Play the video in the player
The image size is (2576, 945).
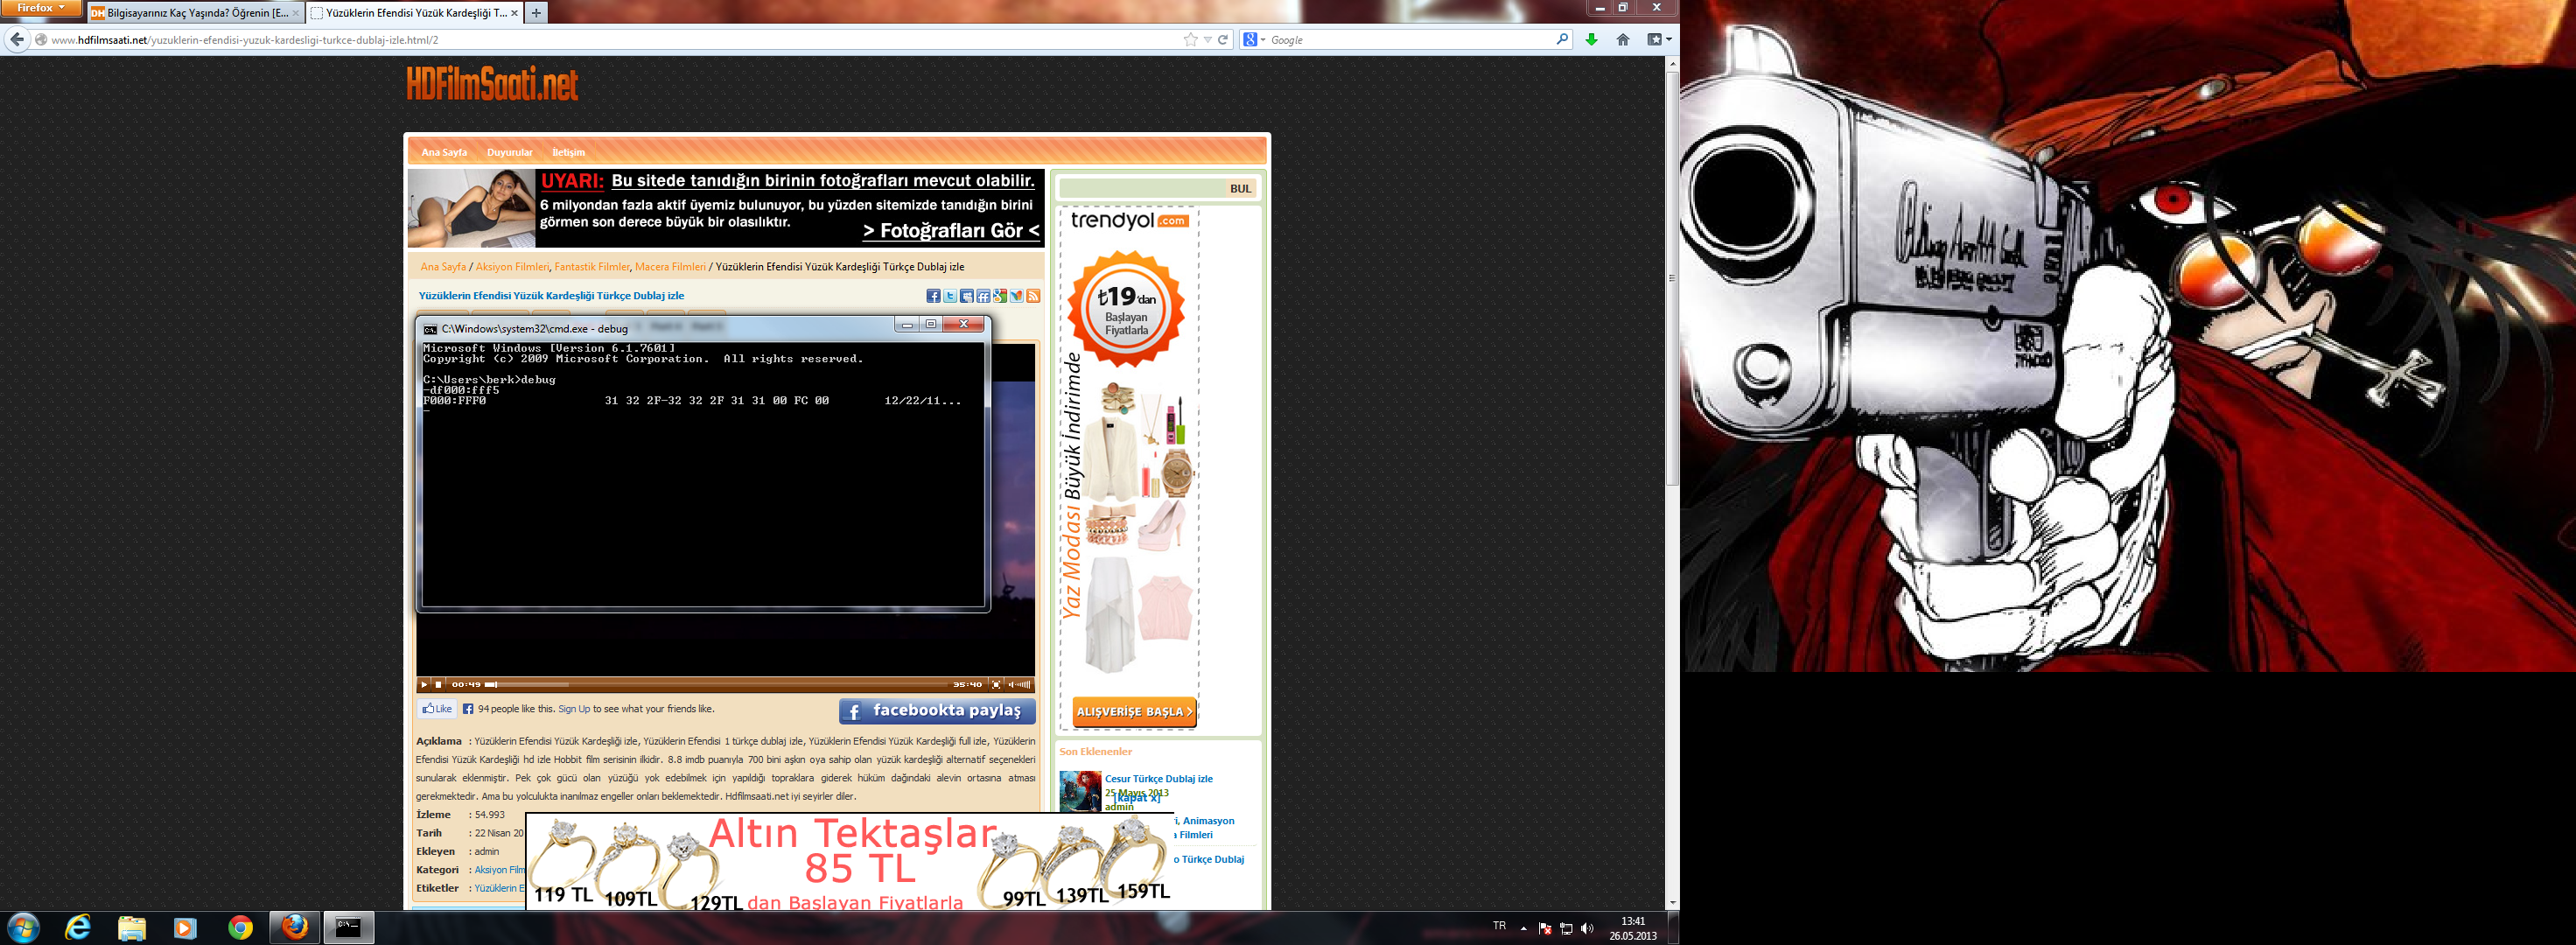(424, 685)
